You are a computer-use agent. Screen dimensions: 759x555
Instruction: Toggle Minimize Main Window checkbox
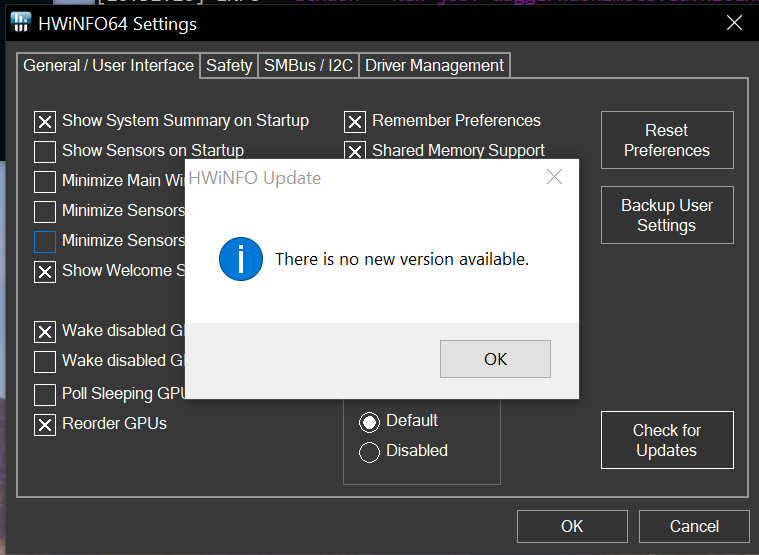pos(45,182)
